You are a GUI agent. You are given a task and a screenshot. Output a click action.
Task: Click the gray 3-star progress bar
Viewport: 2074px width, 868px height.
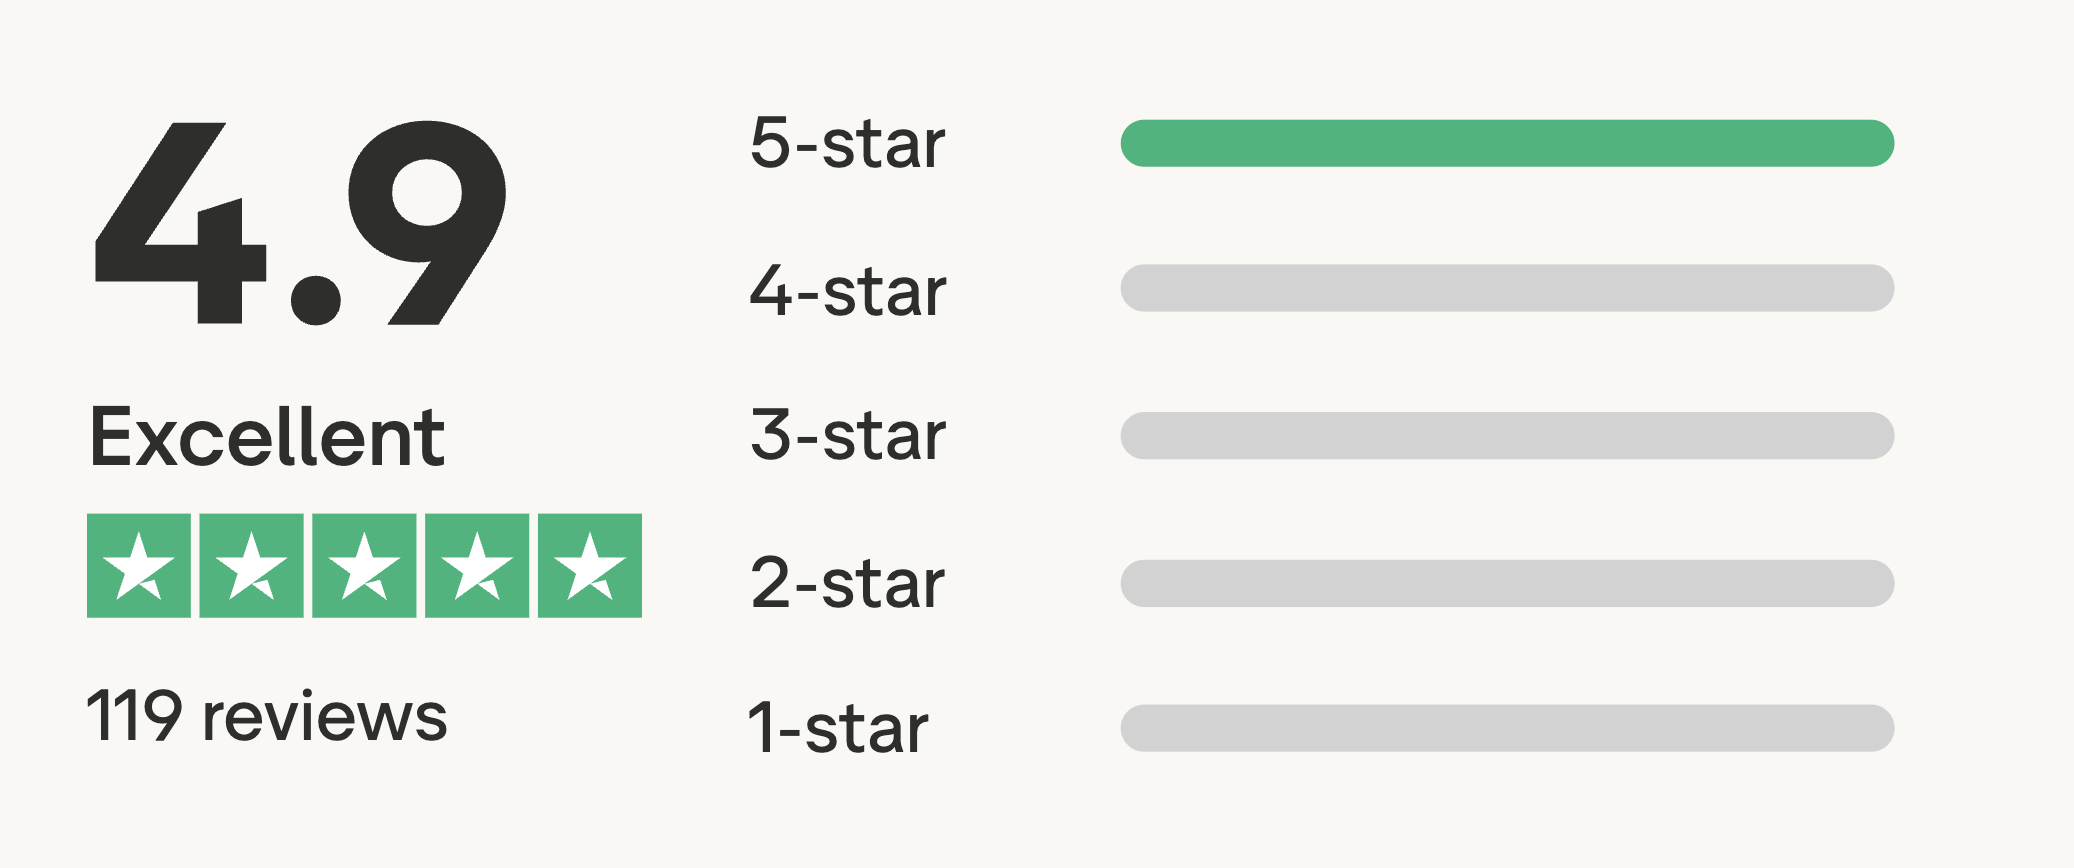[x=1507, y=436]
